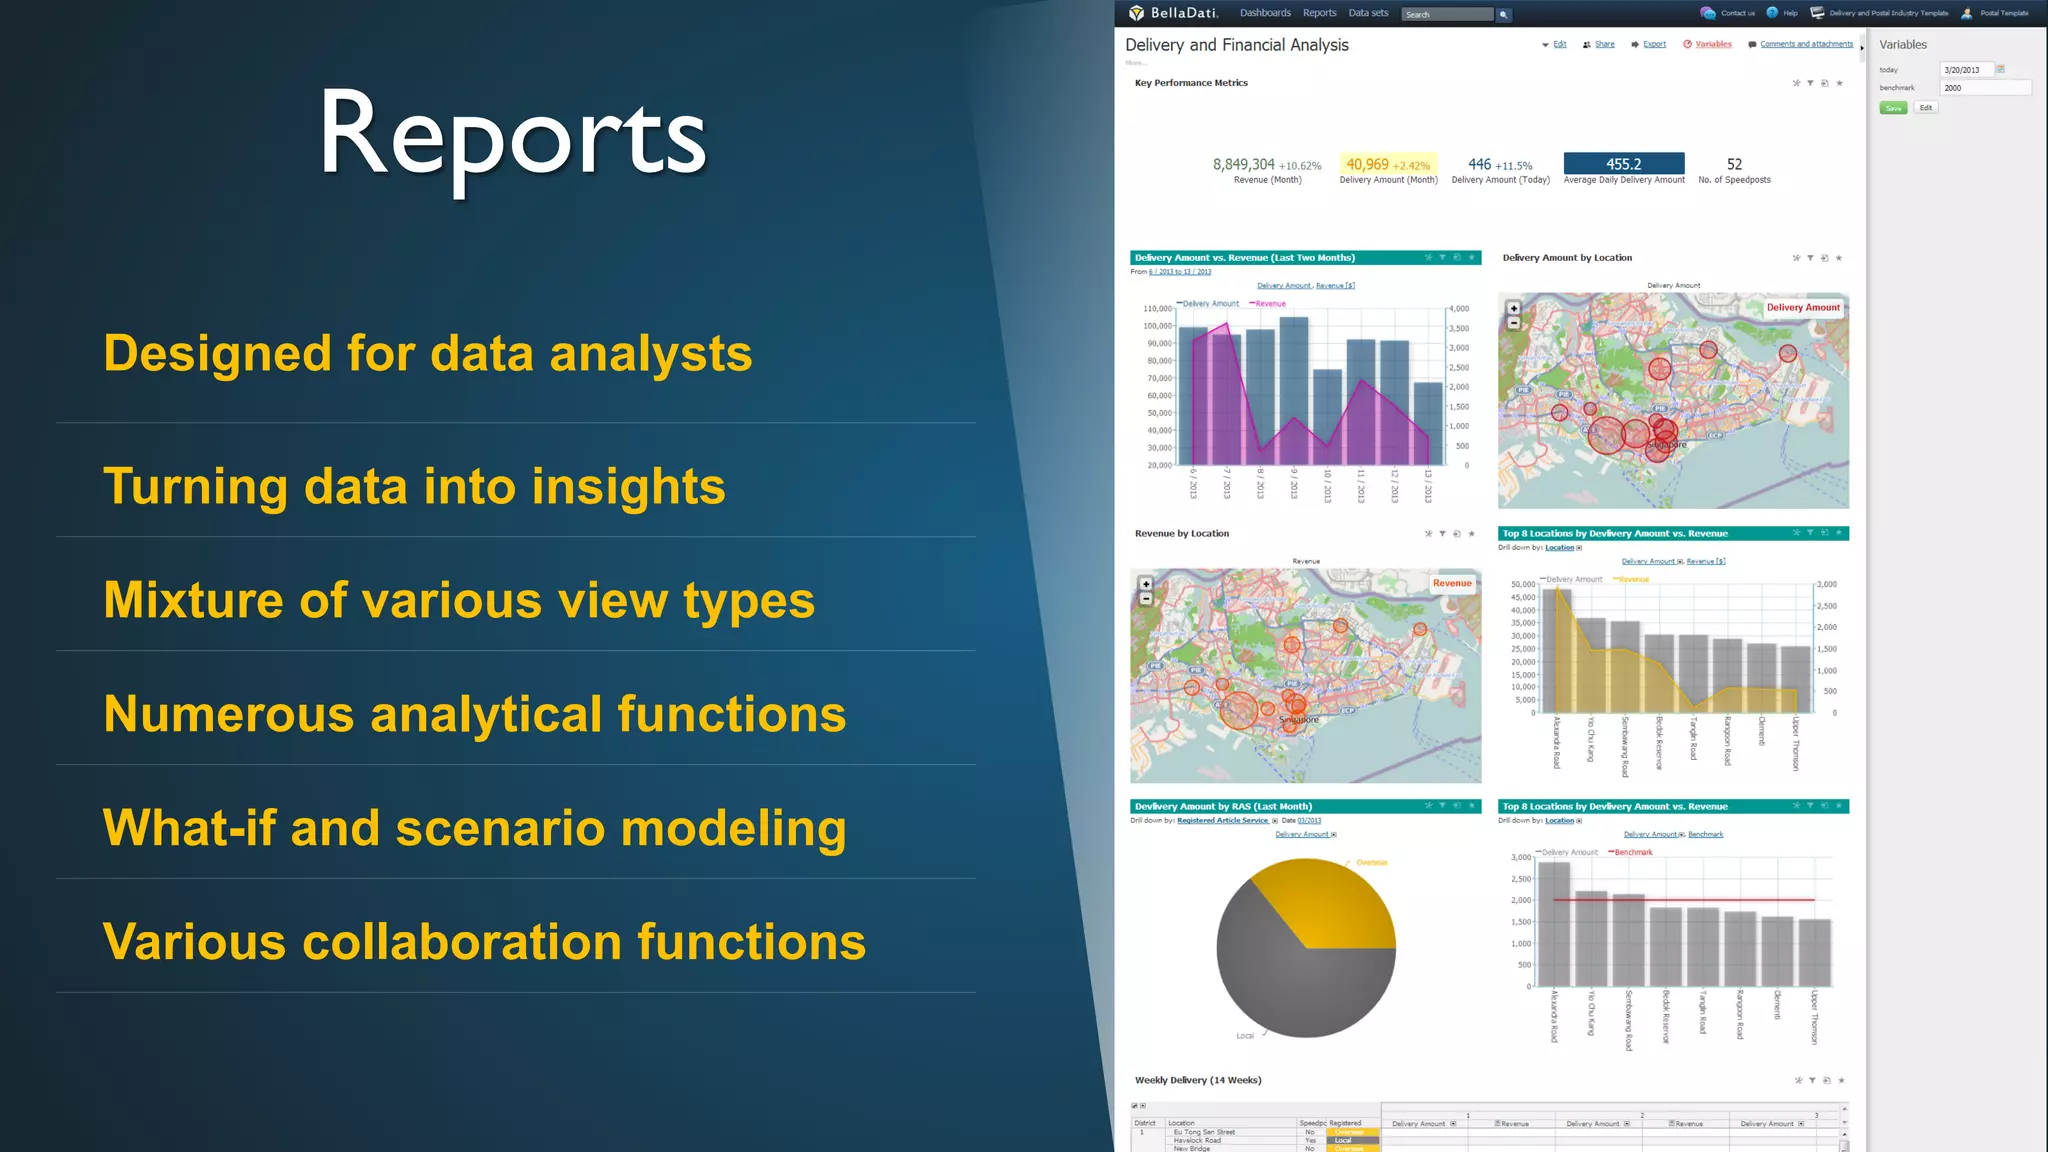Screen dimensions: 2048x1152
Task: Open the Dashboards menu
Action: (1265, 13)
